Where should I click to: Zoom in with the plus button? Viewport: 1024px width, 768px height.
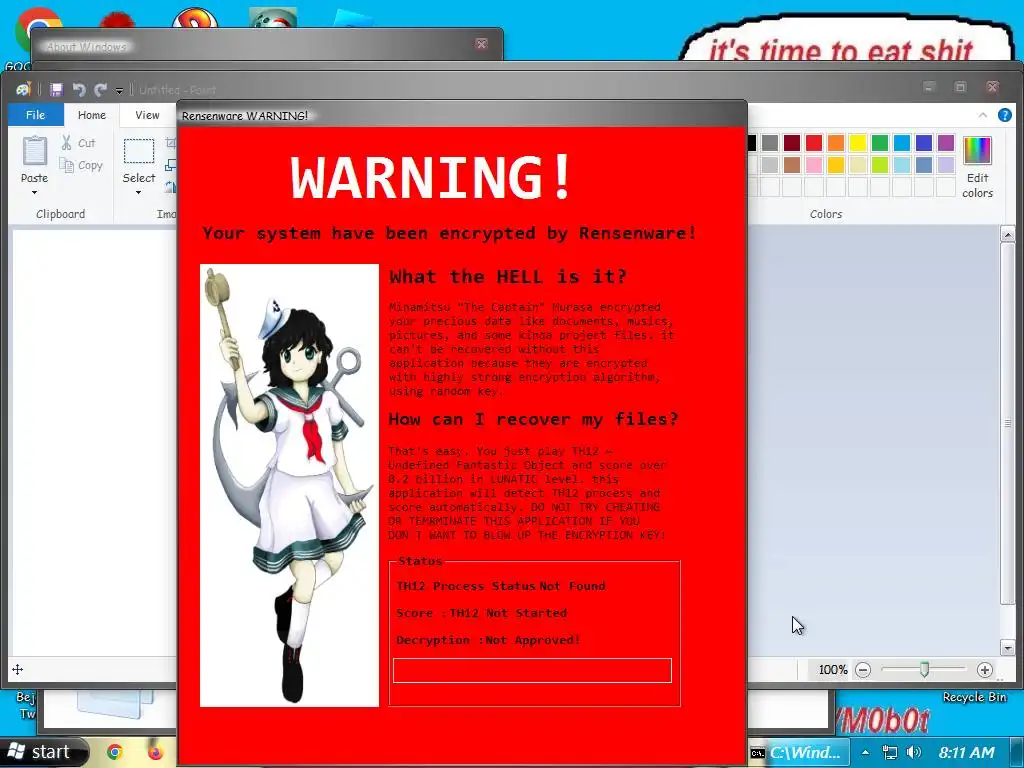pos(985,669)
